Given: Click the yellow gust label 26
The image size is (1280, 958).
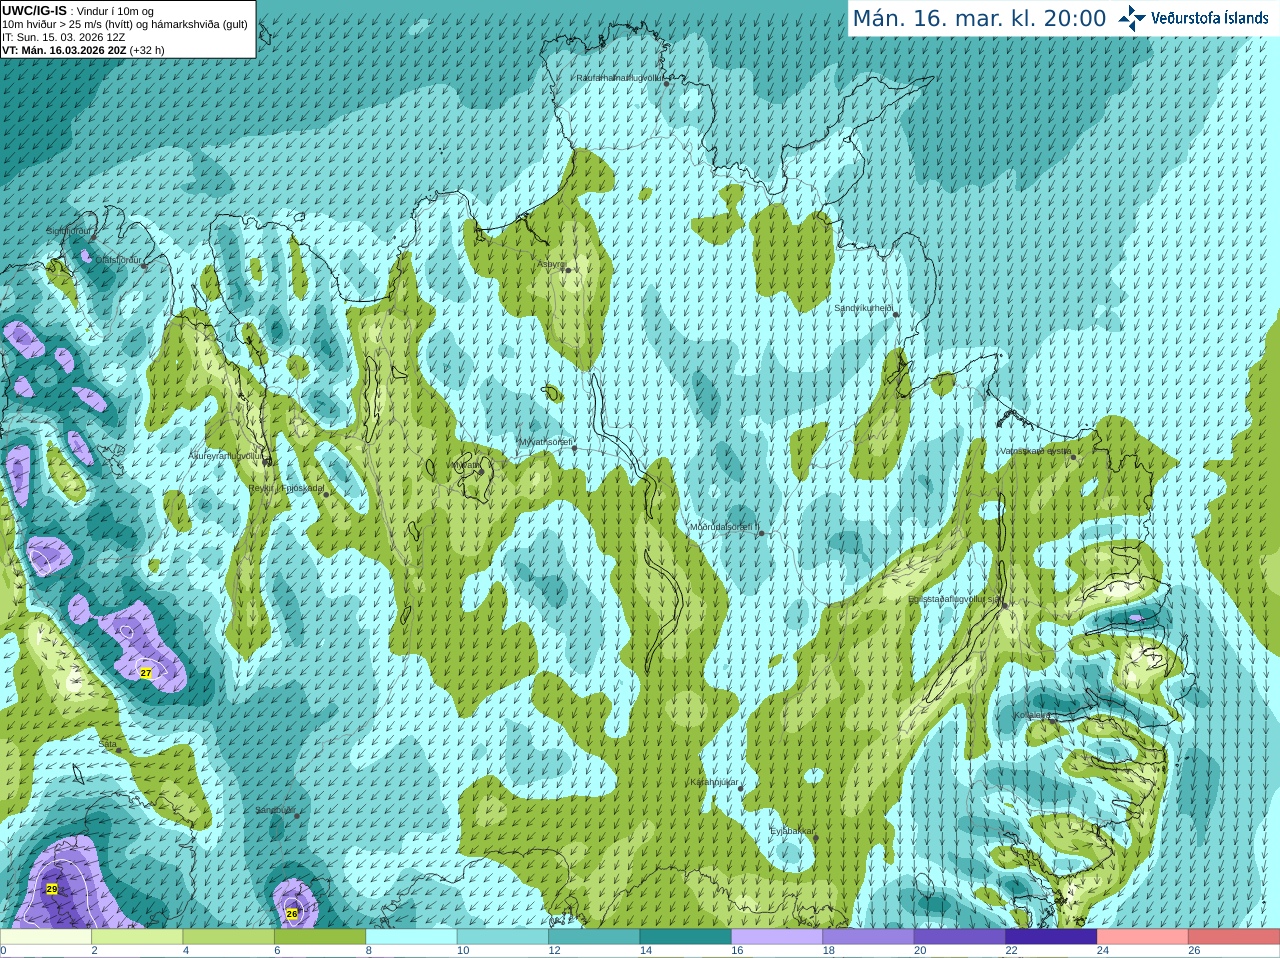Looking at the screenshot, I should 292,914.
